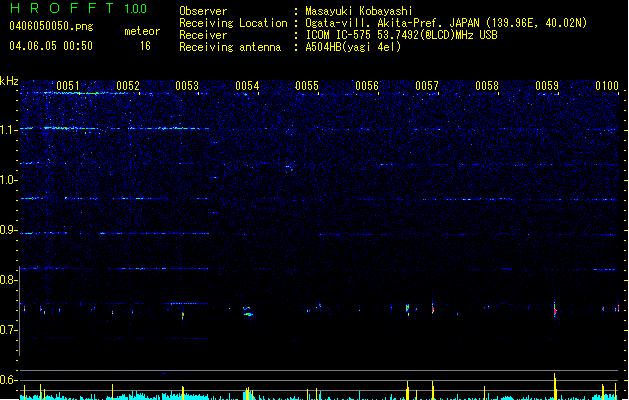Screen dimensions: 629x400
Task: Select the filename 0406050050.png
Action: [x=51, y=26]
